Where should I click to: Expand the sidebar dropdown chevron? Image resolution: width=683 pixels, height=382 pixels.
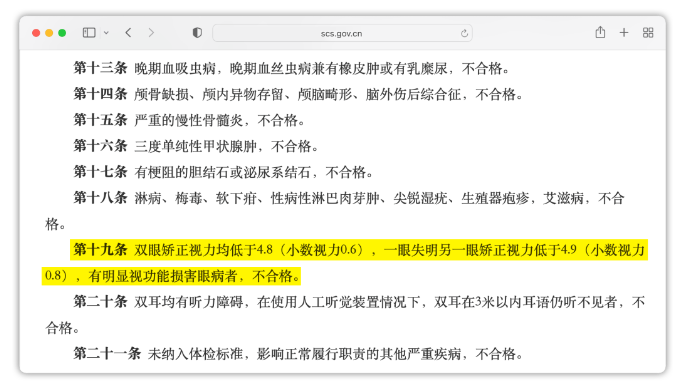(106, 33)
